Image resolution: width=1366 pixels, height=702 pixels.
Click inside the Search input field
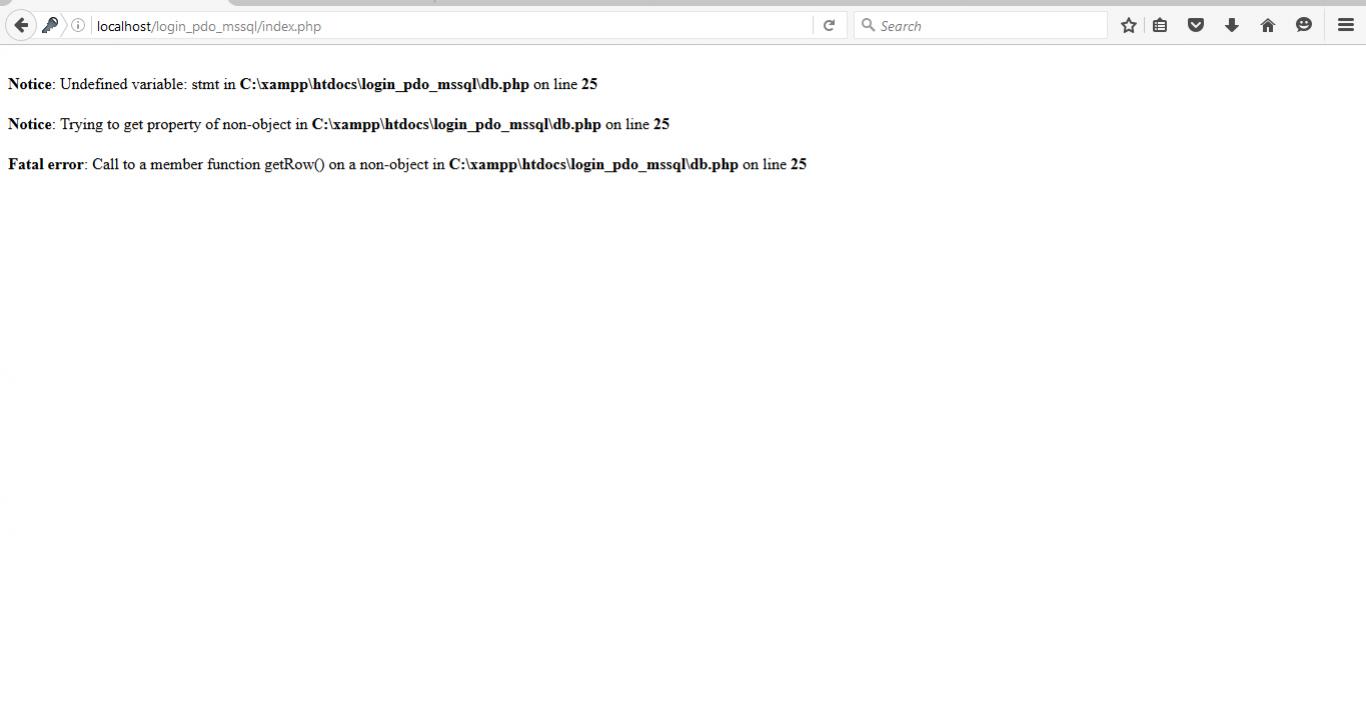coord(980,25)
